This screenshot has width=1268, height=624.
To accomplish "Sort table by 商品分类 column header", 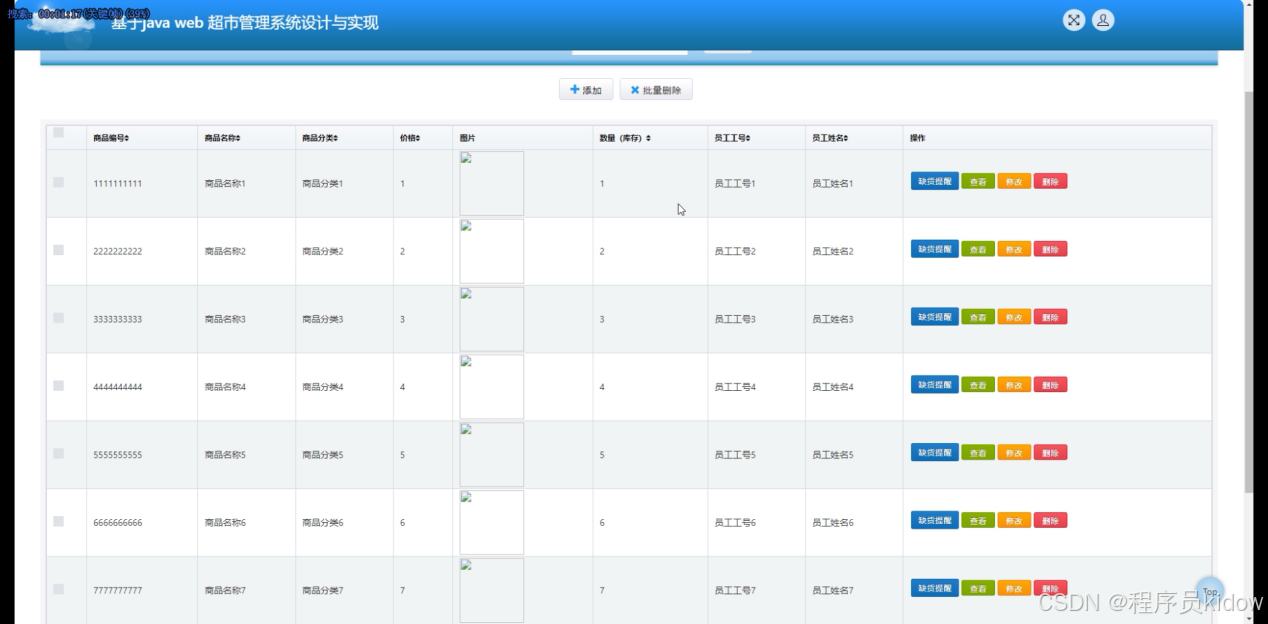I will pyautogui.click(x=320, y=138).
